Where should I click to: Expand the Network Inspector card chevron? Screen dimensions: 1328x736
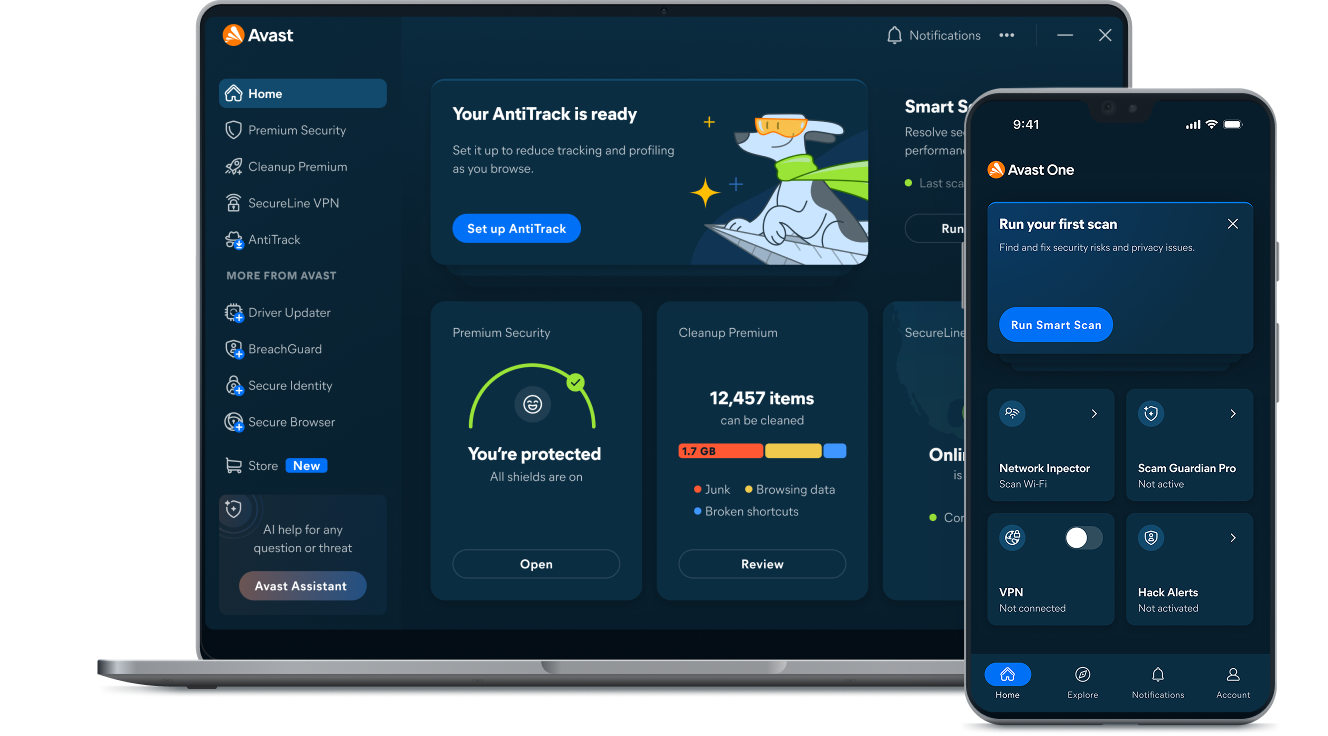click(1093, 413)
